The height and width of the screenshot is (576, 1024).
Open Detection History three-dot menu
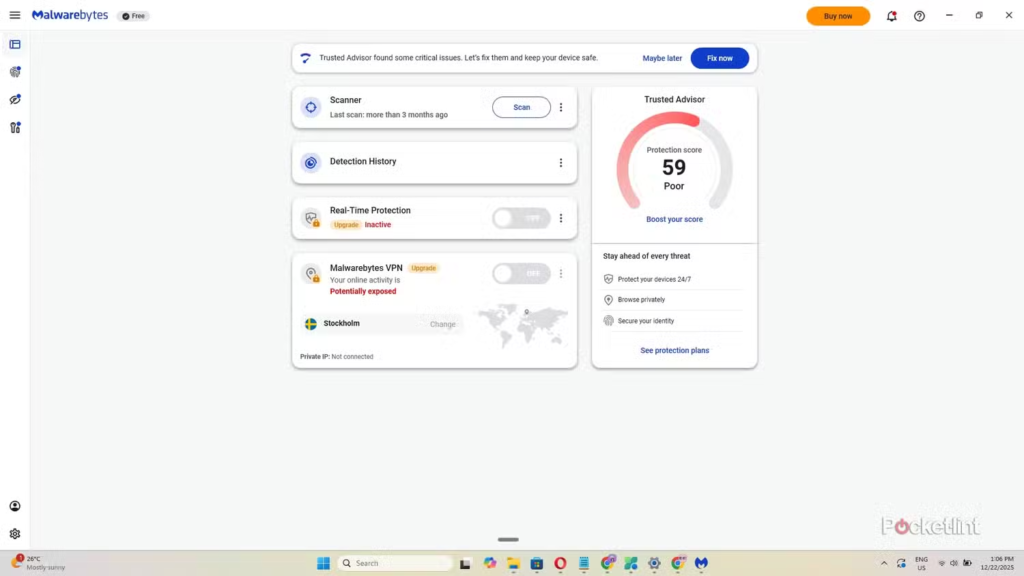click(561, 162)
